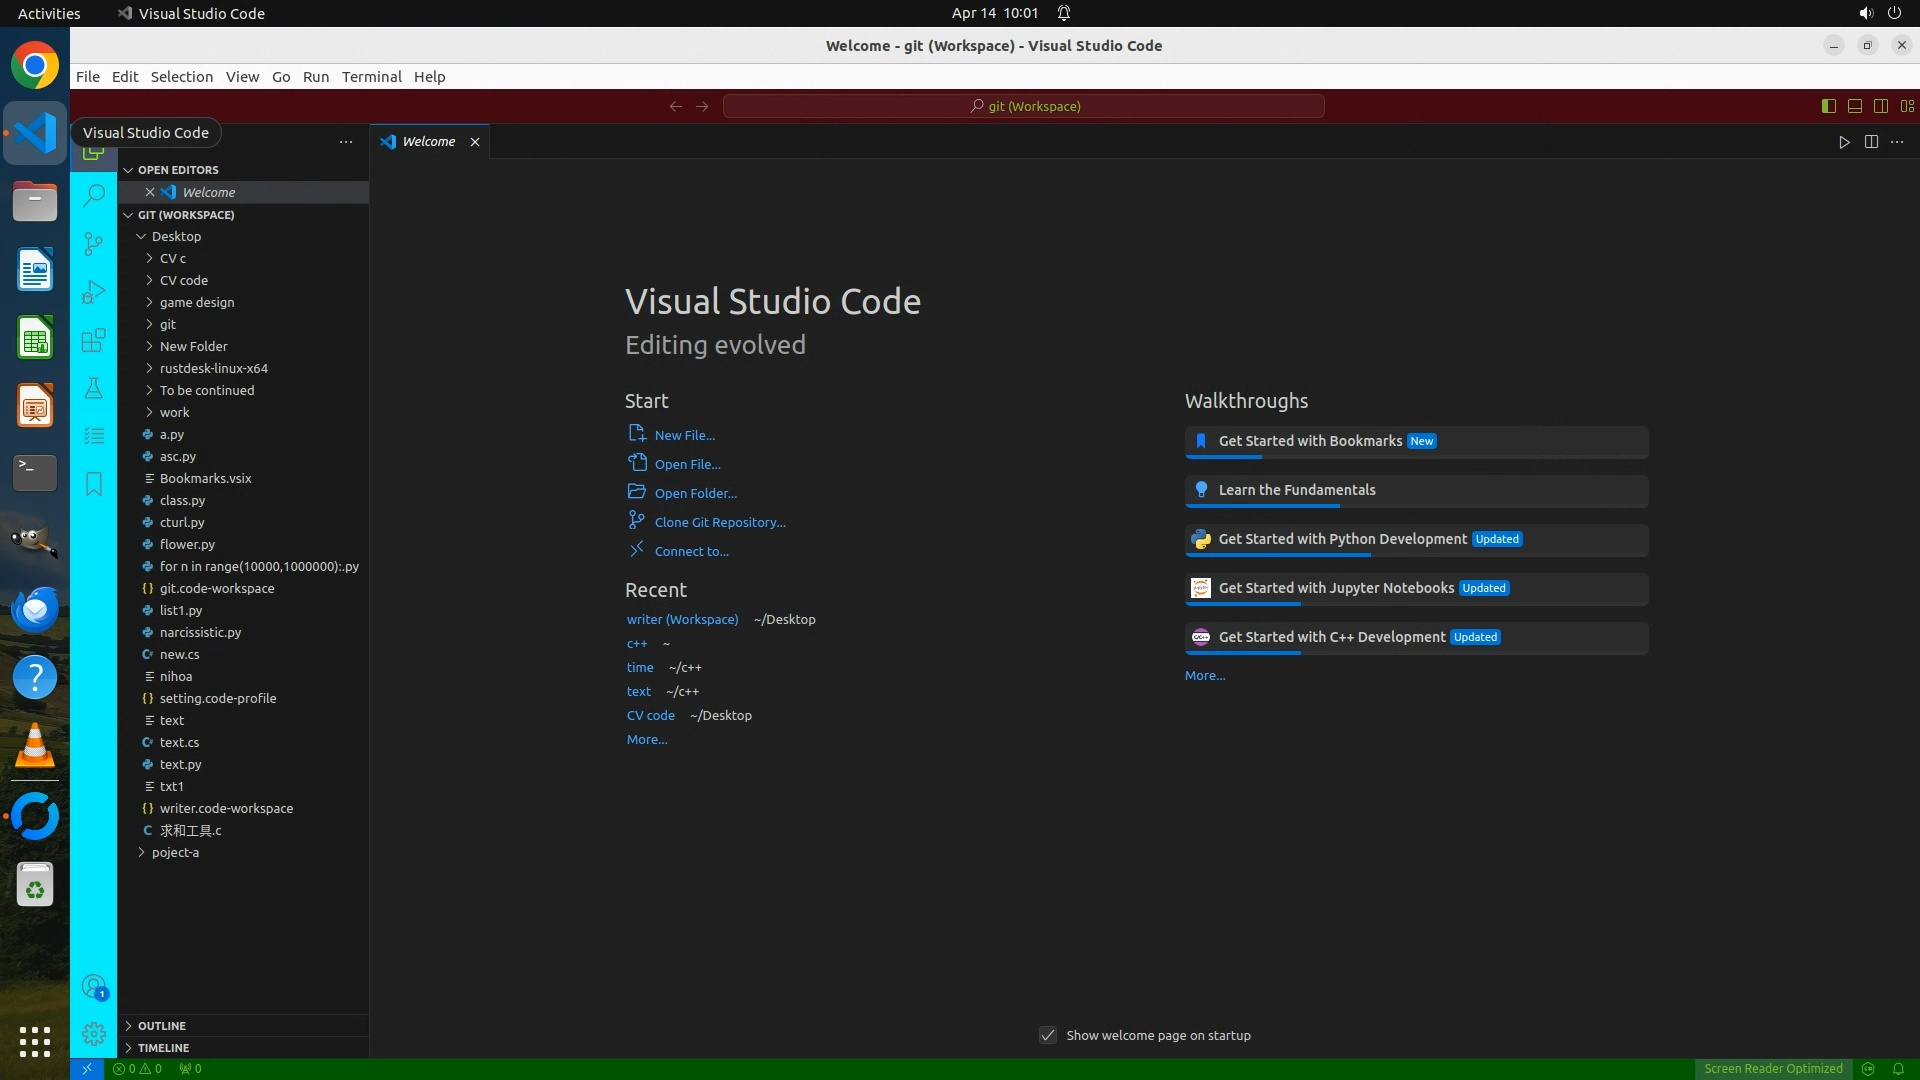
Task: Open the Manage gear icon
Action: pyautogui.click(x=94, y=1034)
